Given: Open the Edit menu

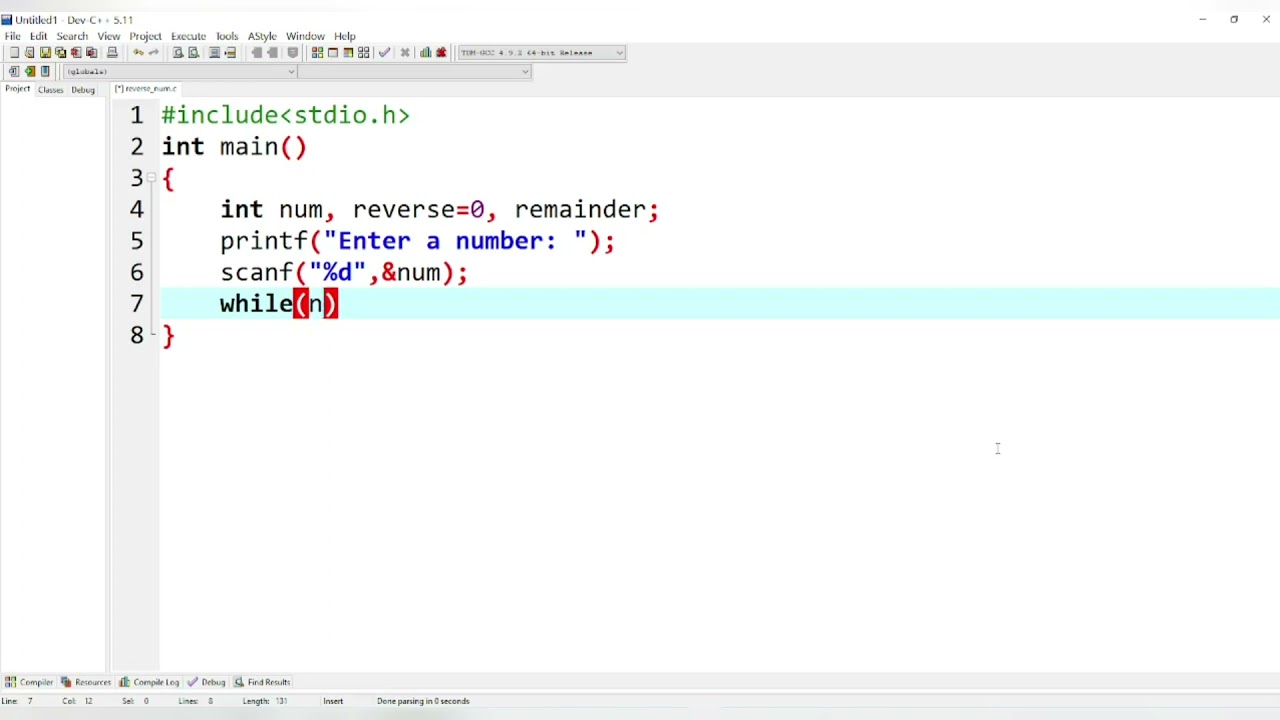Looking at the screenshot, I should (x=38, y=36).
